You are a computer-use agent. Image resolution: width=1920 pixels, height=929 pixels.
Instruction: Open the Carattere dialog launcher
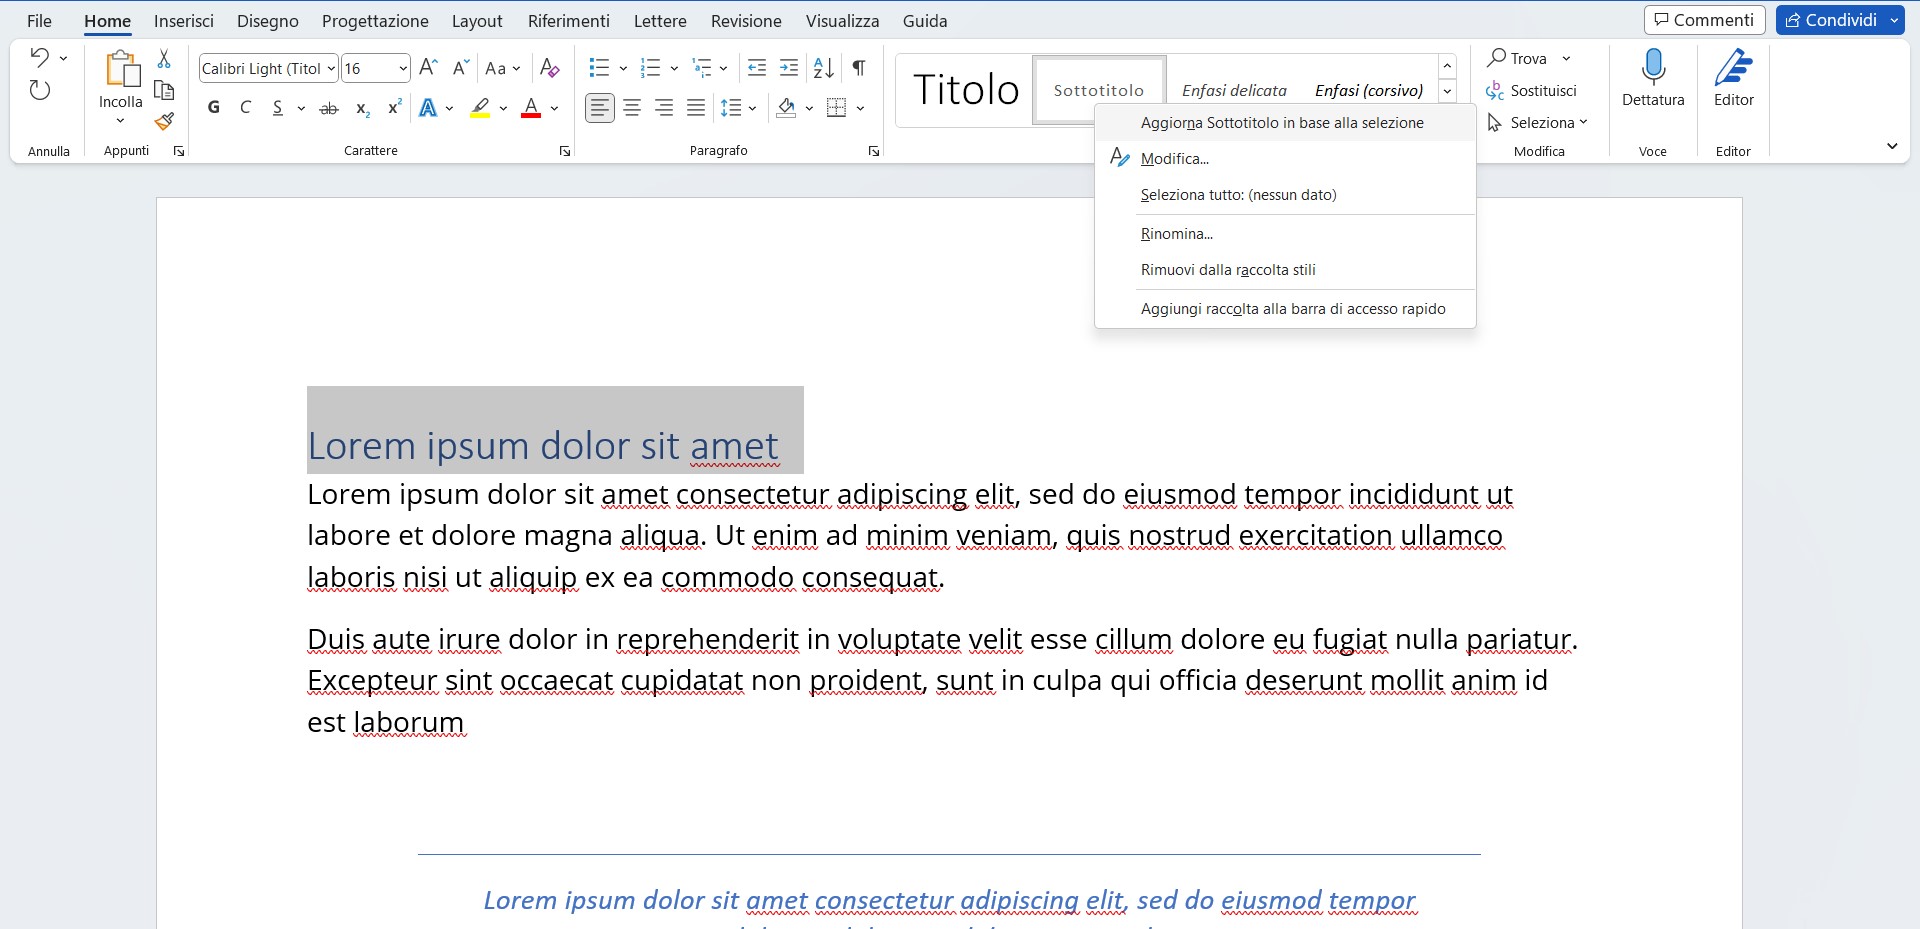(565, 152)
